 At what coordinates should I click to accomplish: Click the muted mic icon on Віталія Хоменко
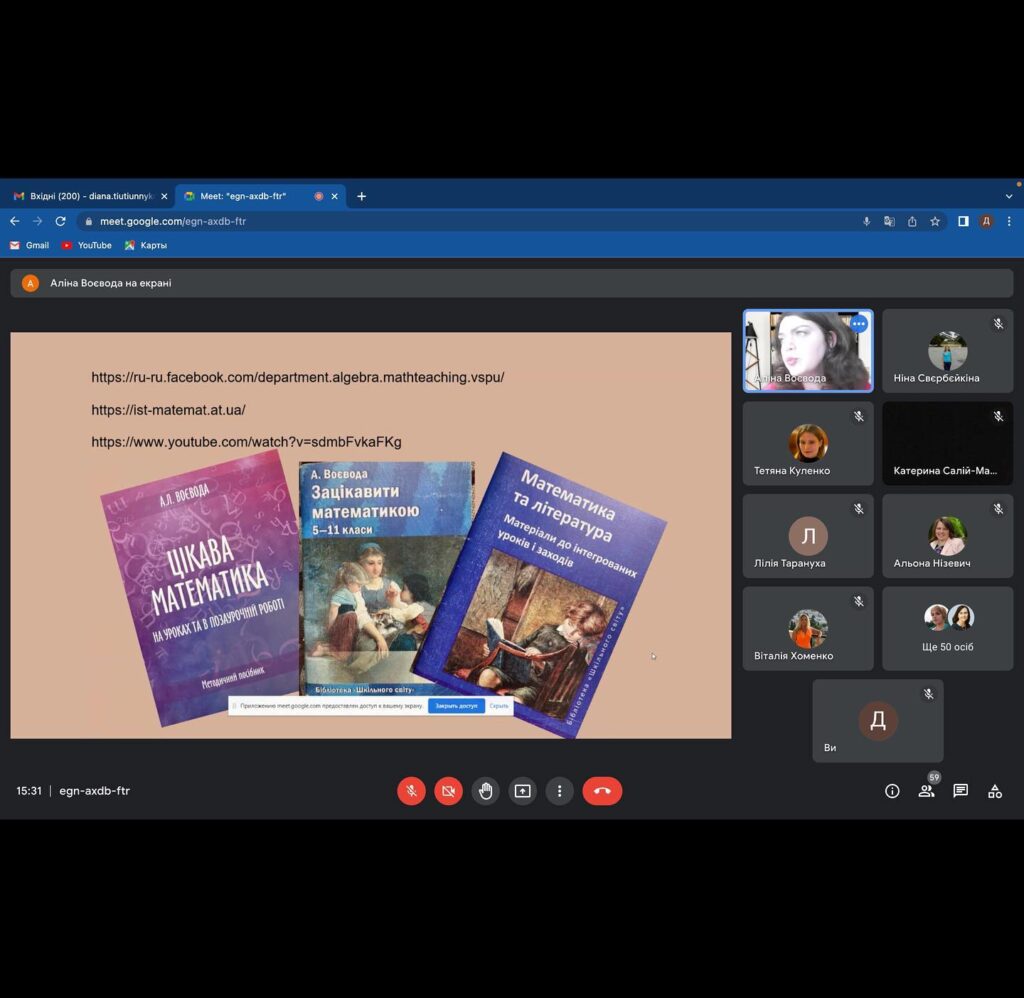click(859, 602)
